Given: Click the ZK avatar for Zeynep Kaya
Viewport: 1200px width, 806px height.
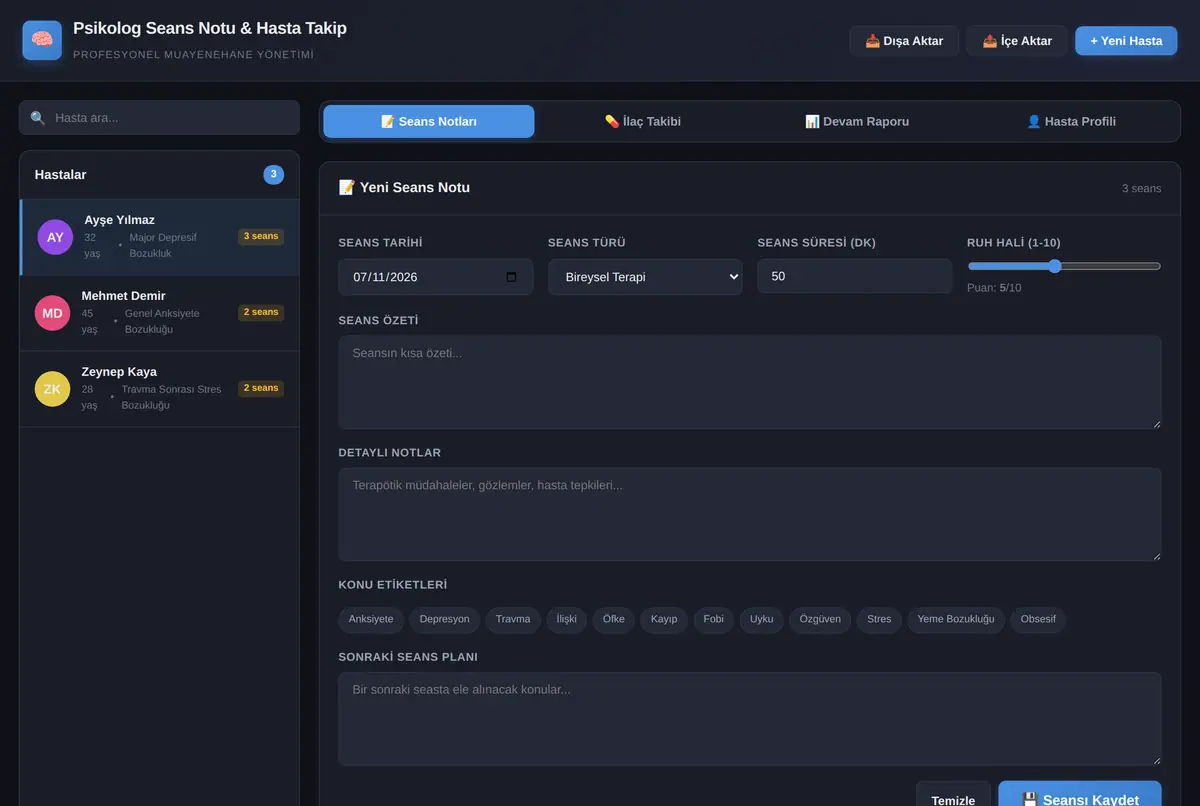Looking at the screenshot, I should pyautogui.click(x=52, y=389).
